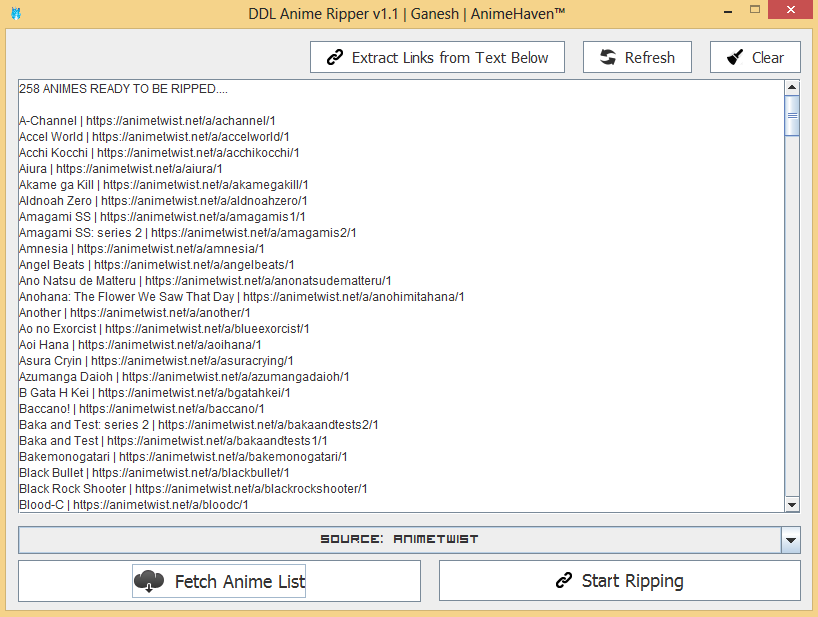Select the Azumanga Daioh line
Image resolution: width=818 pixels, height=617 pixels.
[184, 377]
